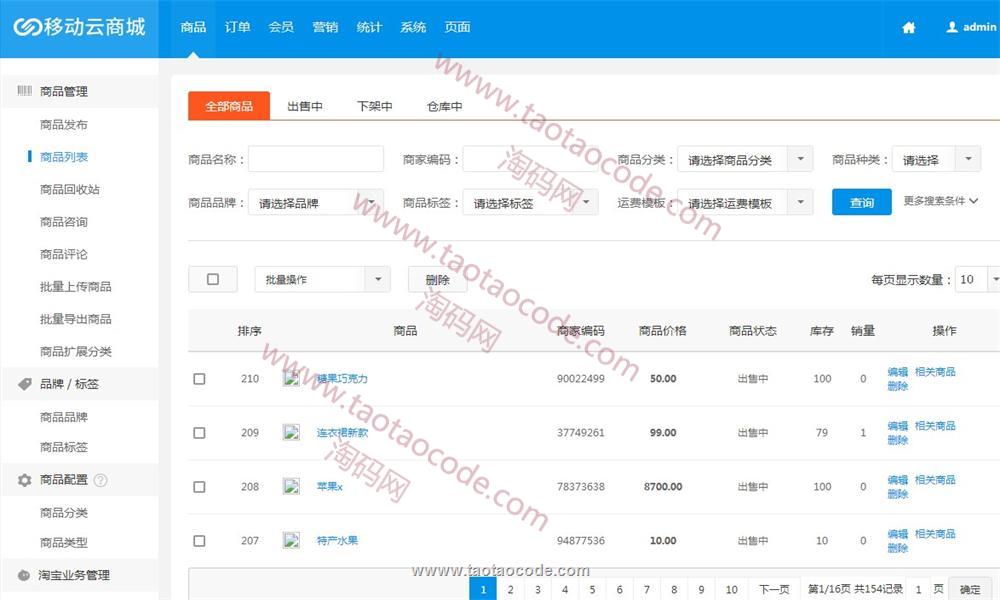This screenshot has height=600, width=1000.
Task: Click the 淘宝业务管理 sidebar icon
Action: pyautogui.click(x=24, y=575)
